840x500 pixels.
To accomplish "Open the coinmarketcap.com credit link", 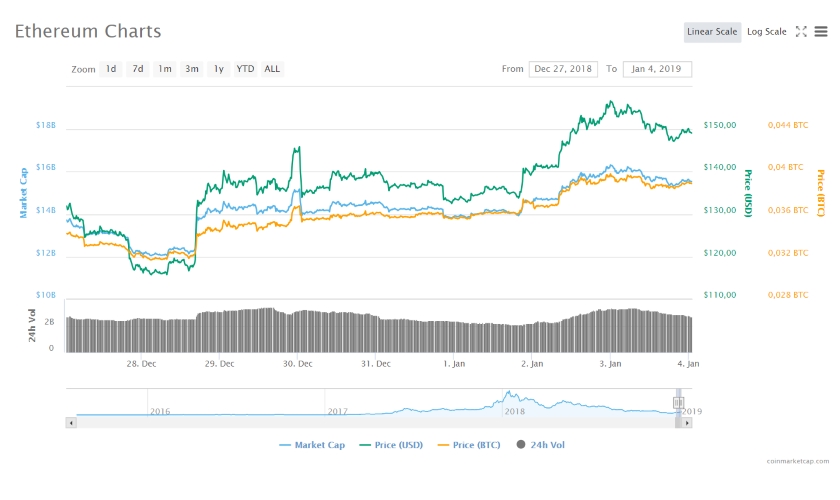I will (x=798, y=461).
